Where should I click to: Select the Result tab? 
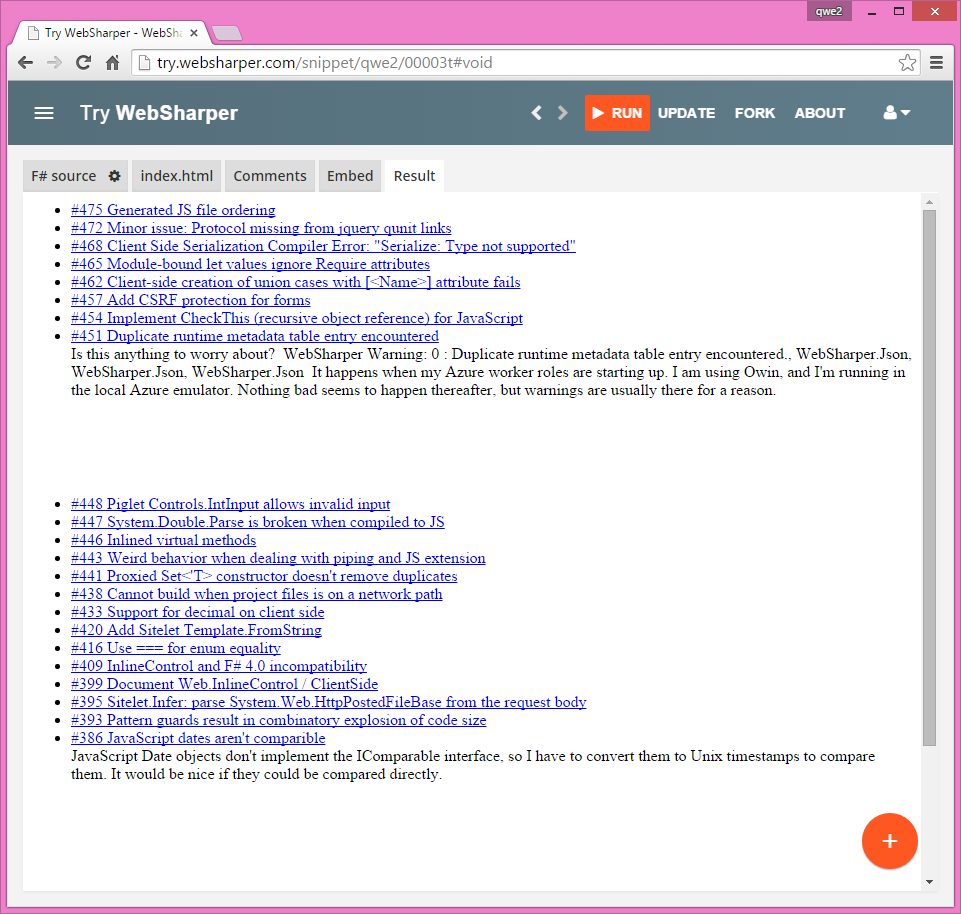pyautogui.click(x=414, y=176)
